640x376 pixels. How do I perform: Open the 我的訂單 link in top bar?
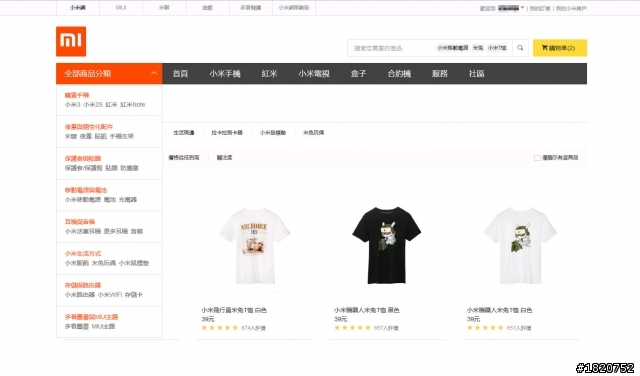(540, 8)
